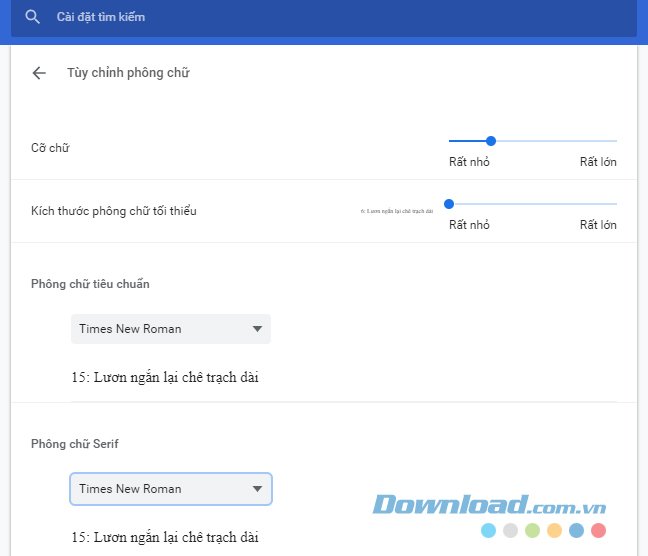This screenshot has width=648, height=556.
Task: Click the Serif font preview sample text
Action: coord(165,537)
